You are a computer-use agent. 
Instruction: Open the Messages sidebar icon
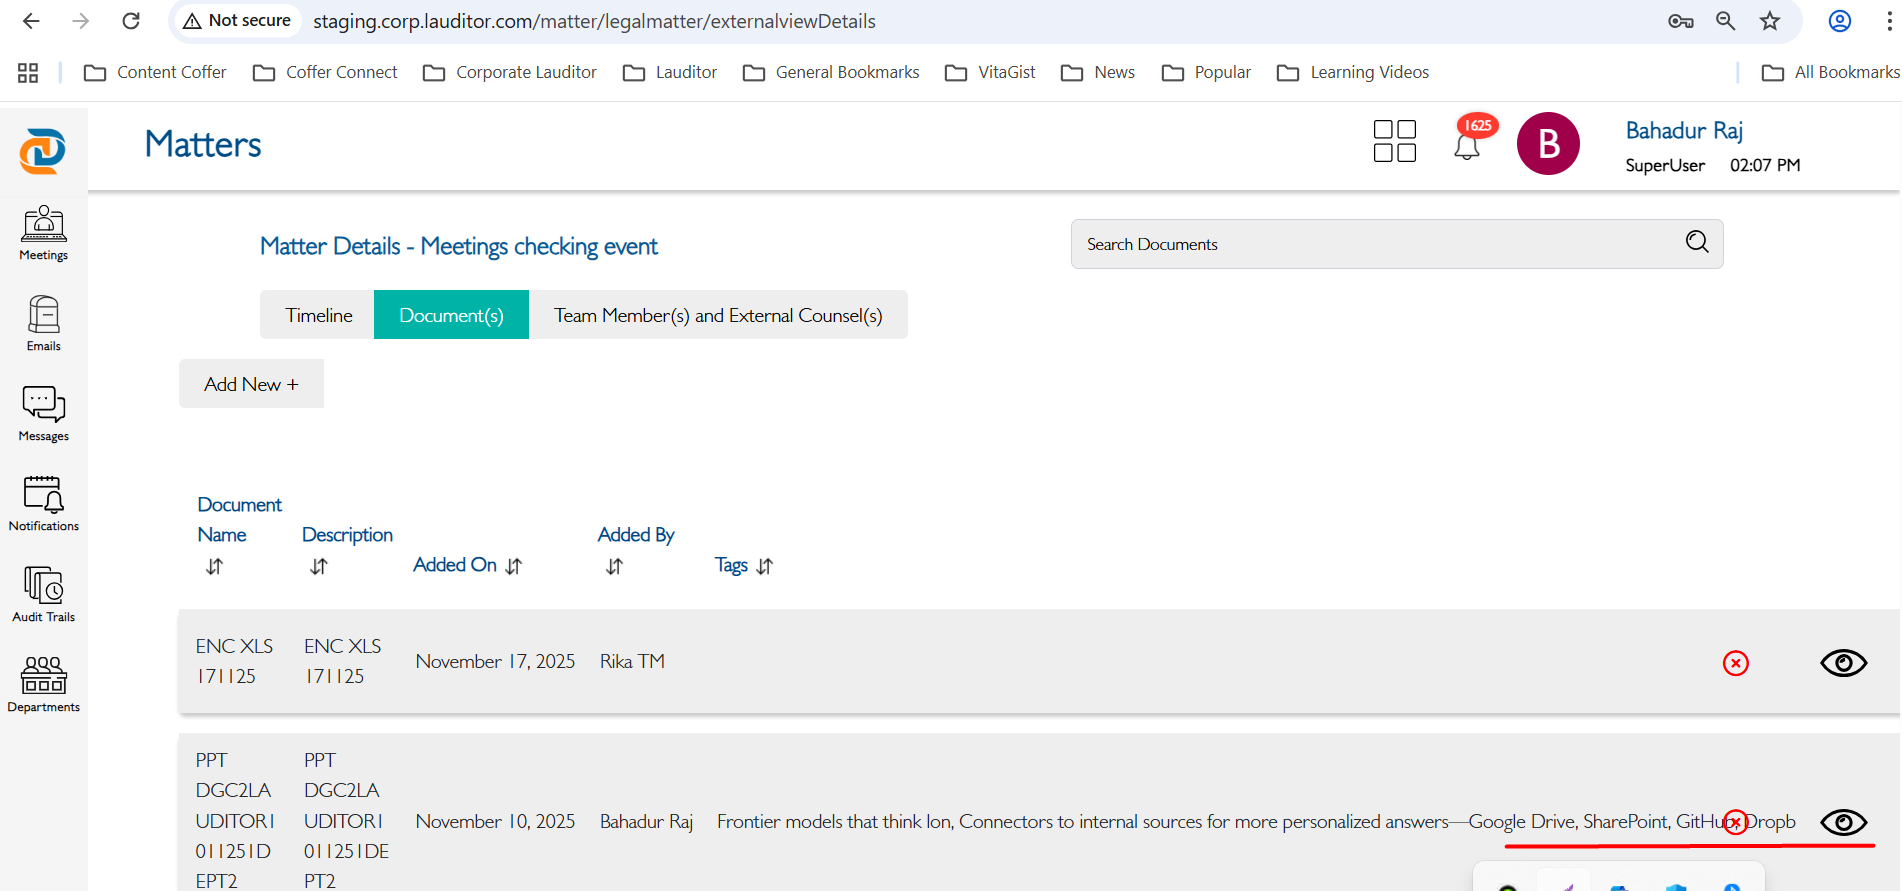point(44,413)
